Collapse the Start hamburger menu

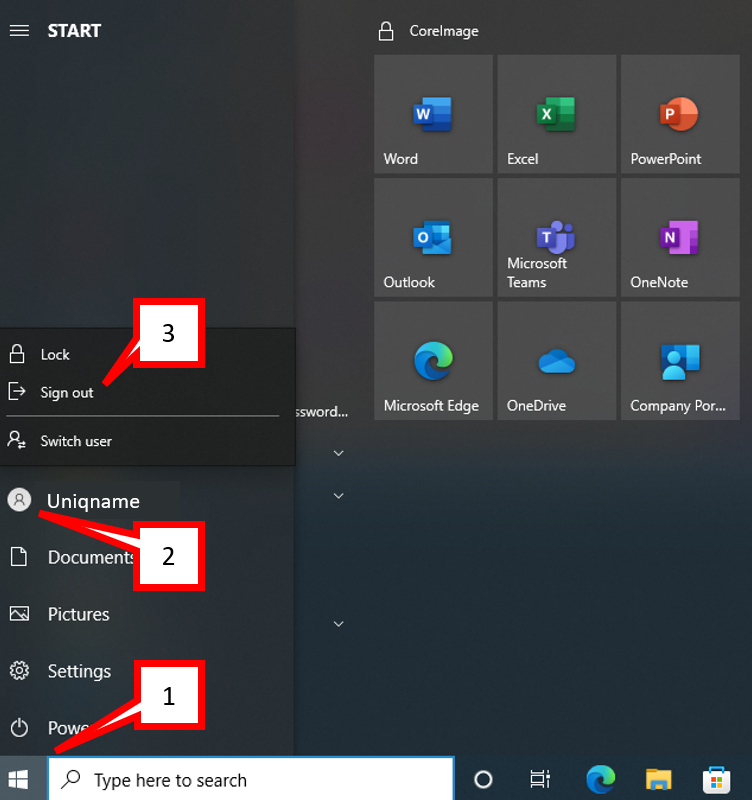19,31
